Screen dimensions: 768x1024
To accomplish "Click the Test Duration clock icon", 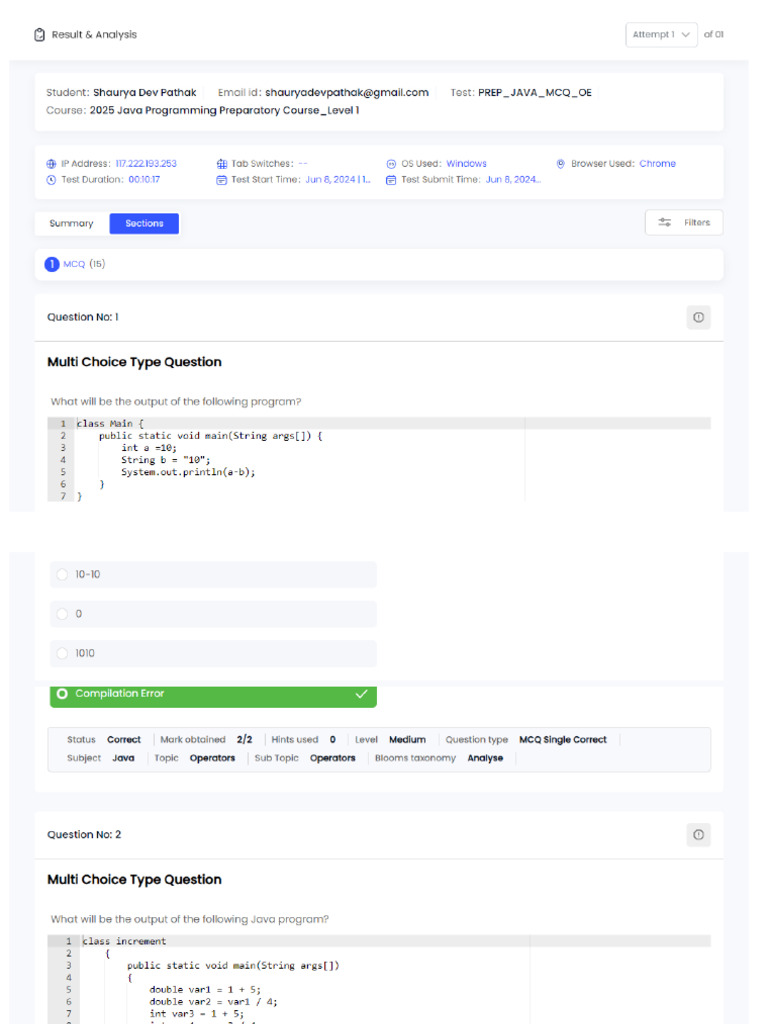I will (51, 180).
